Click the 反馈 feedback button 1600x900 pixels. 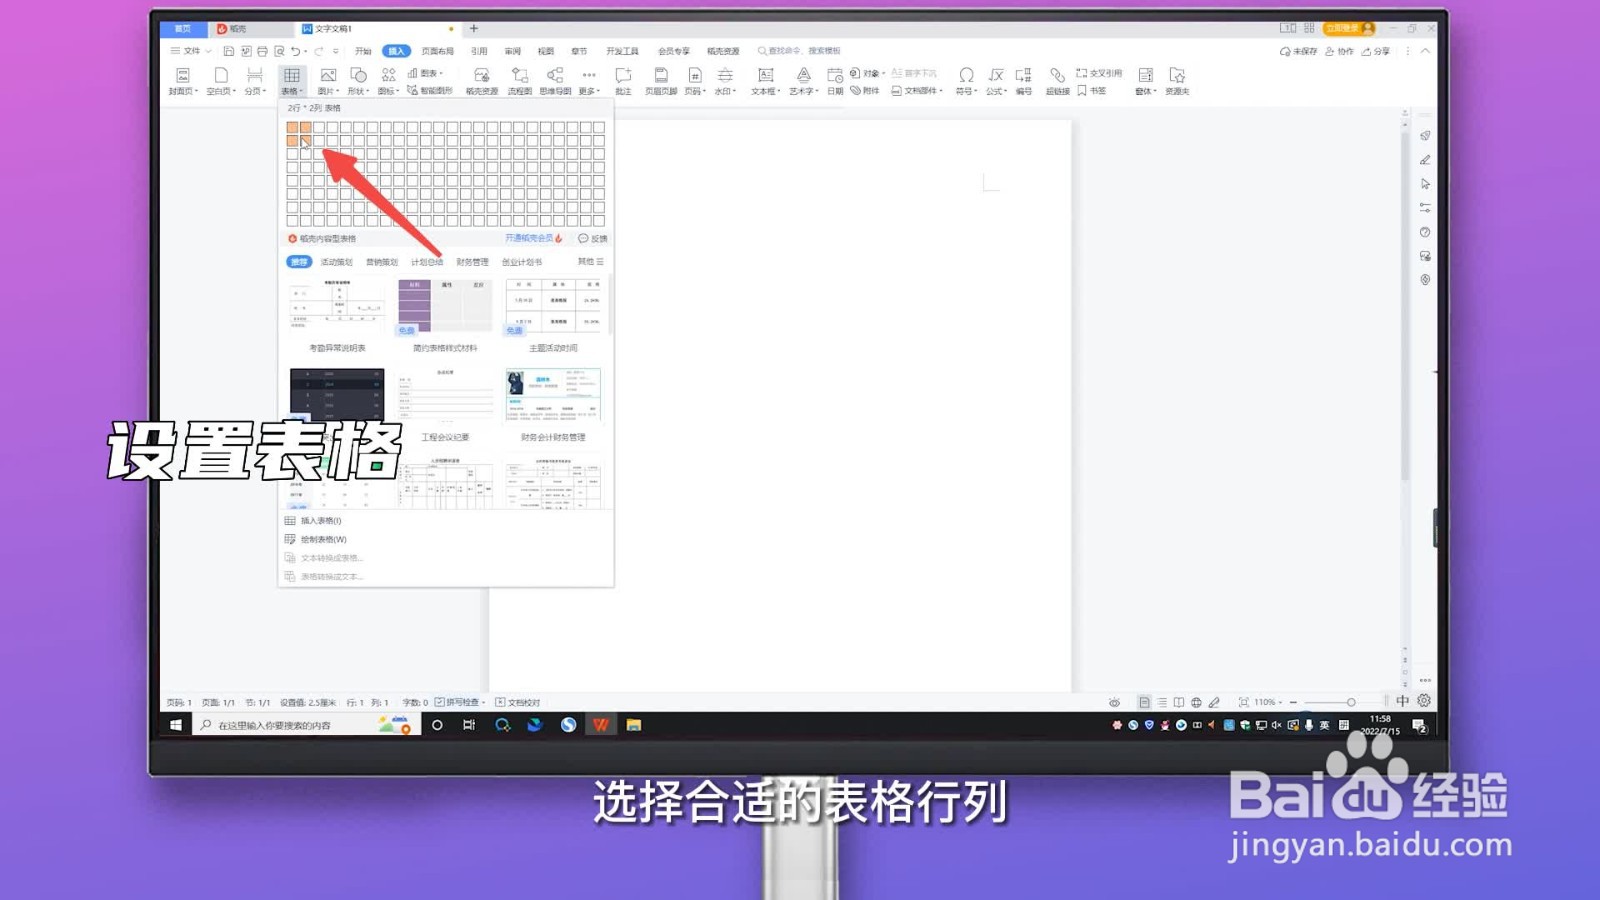593,238
